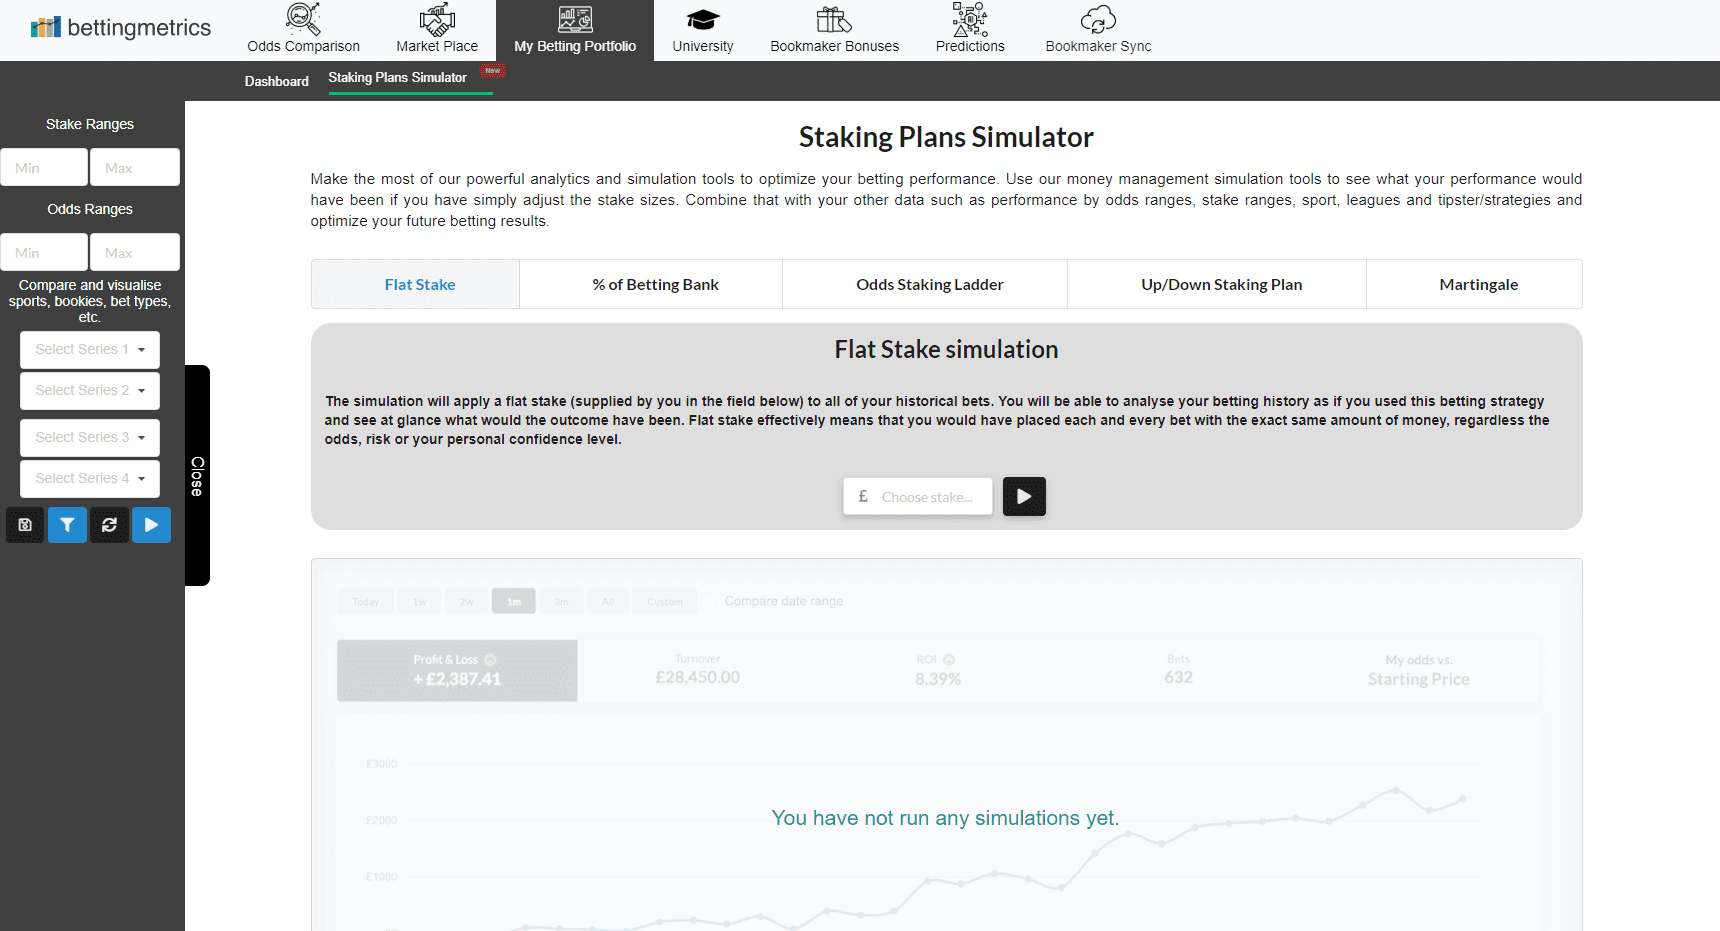Open Bookmaker Sync cloud icon
Viewport: 1720px width, 931px height.
(1098, 19)
